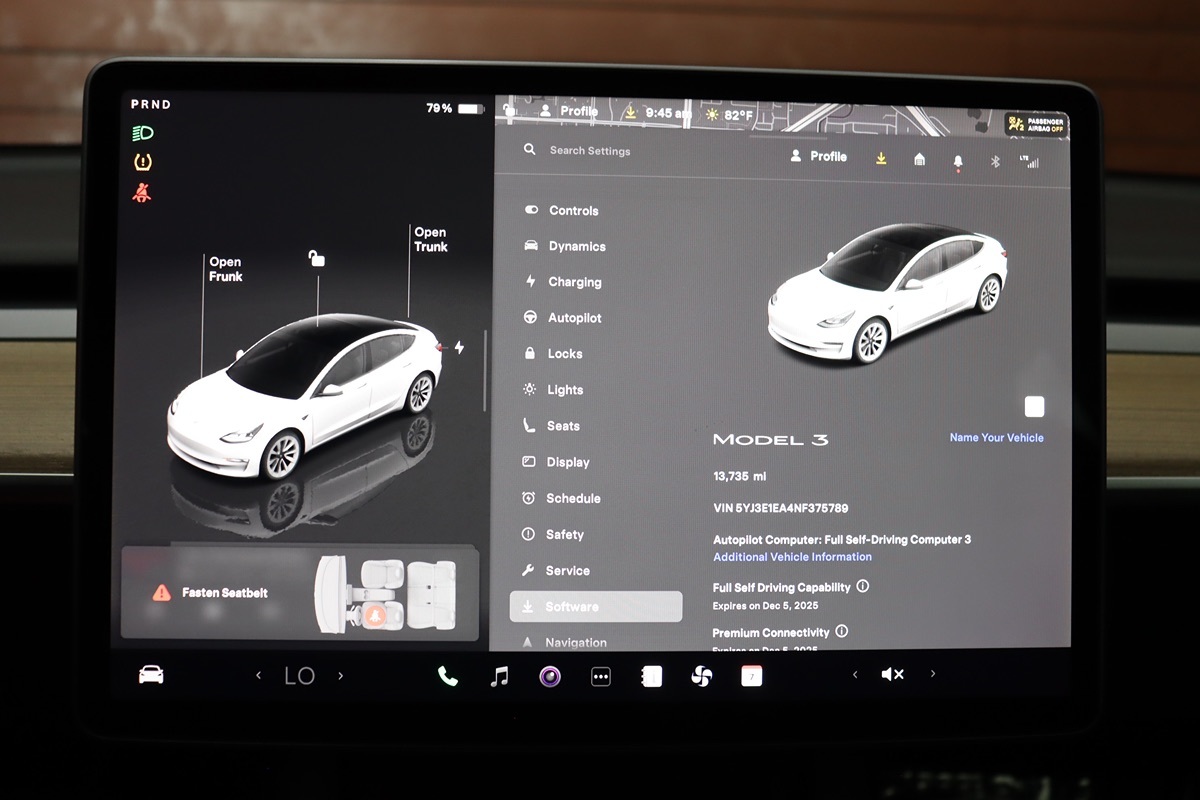Click the notifications bell icon
This screenshot has width=1200, height=800.
(x=958, y=161)
